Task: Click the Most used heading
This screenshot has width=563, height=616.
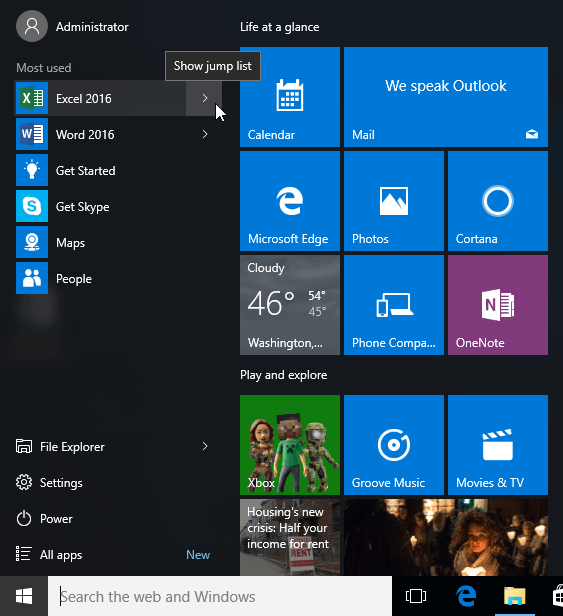Action: point(44,68)
